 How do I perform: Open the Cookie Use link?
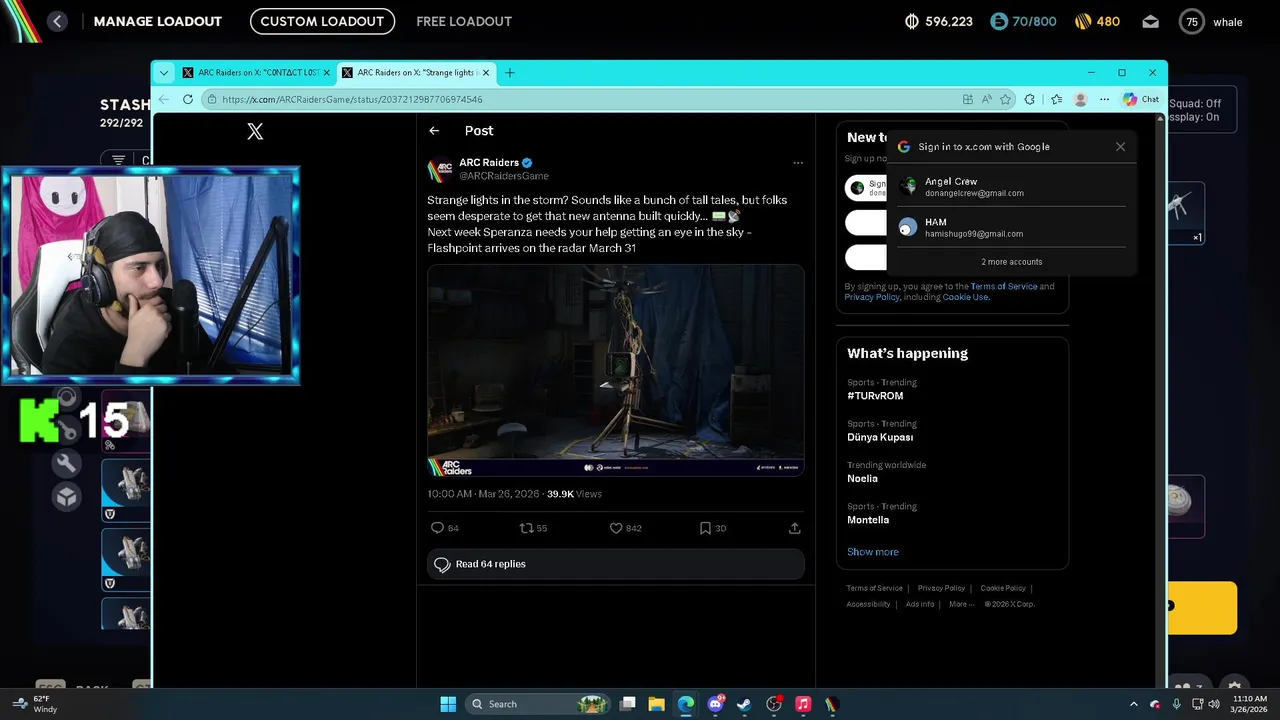[x=965, y=297]
